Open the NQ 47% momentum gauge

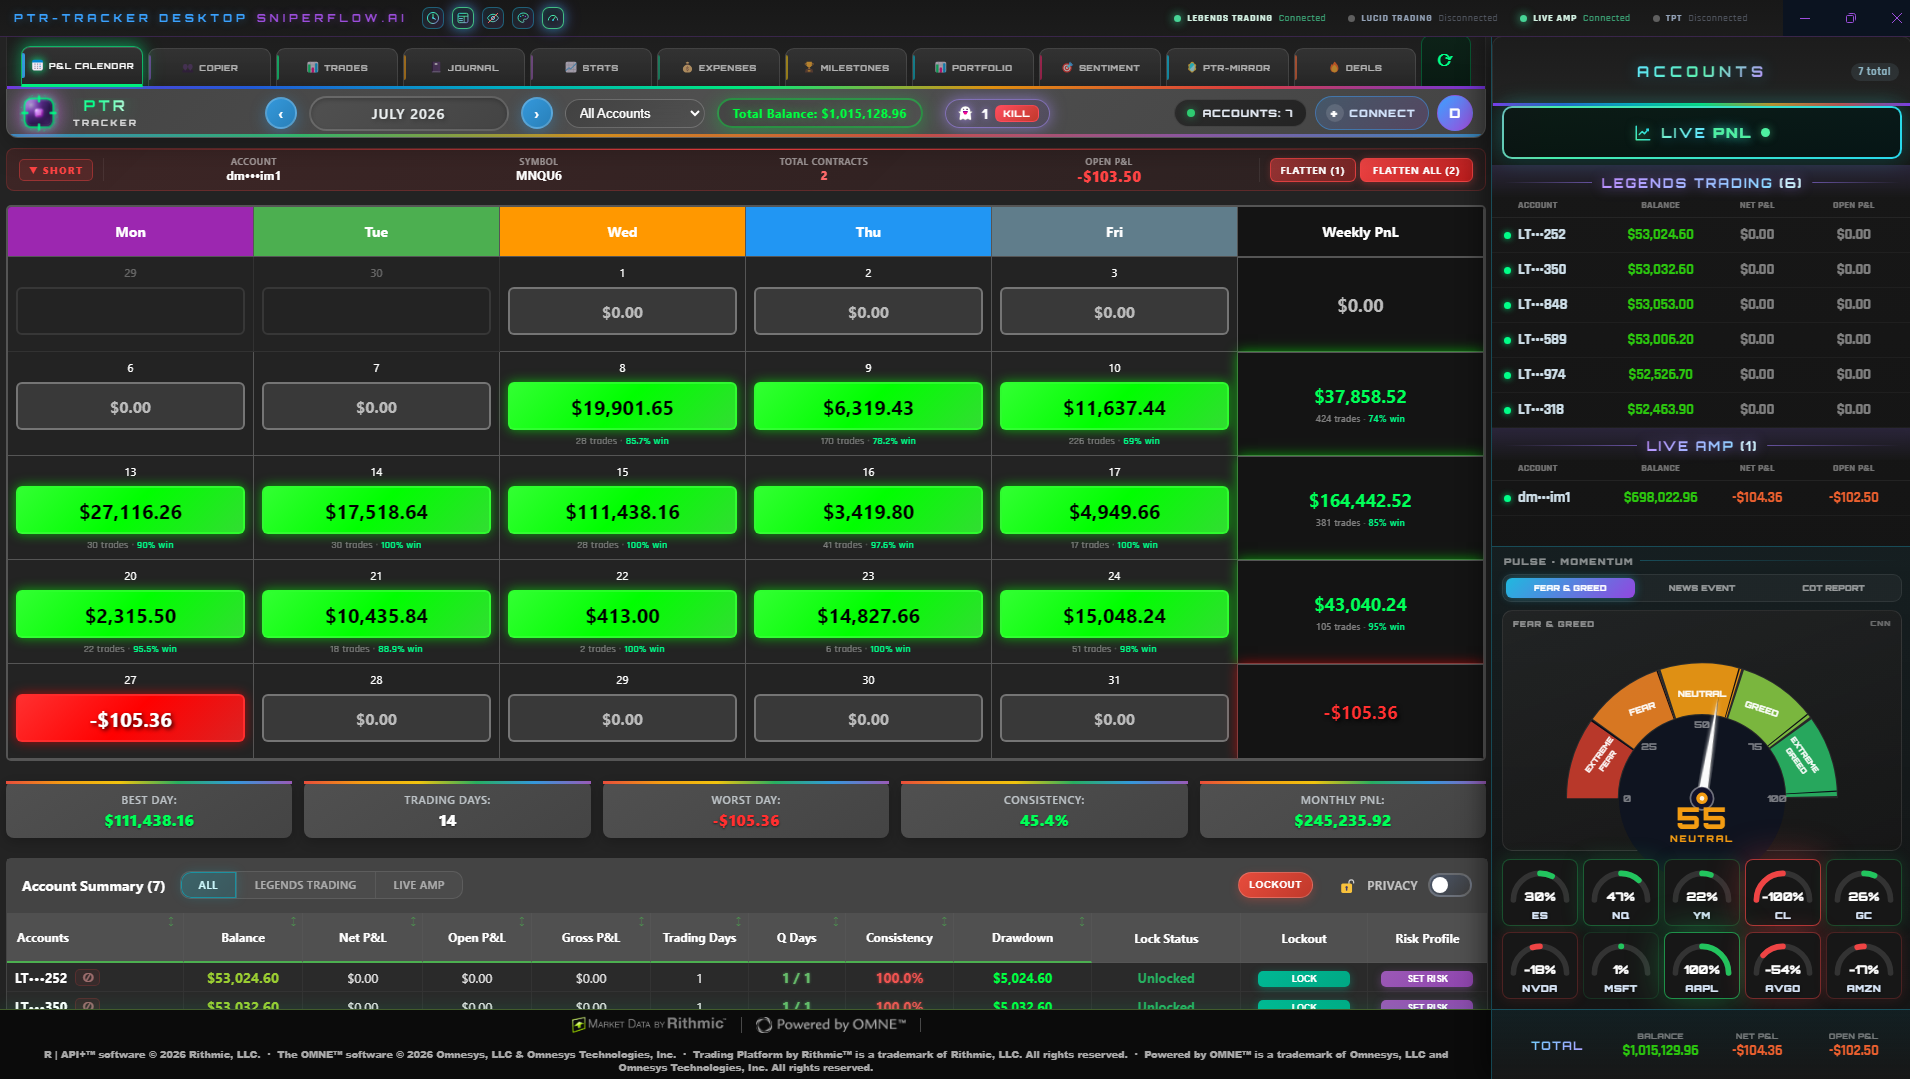[1621, 893]
